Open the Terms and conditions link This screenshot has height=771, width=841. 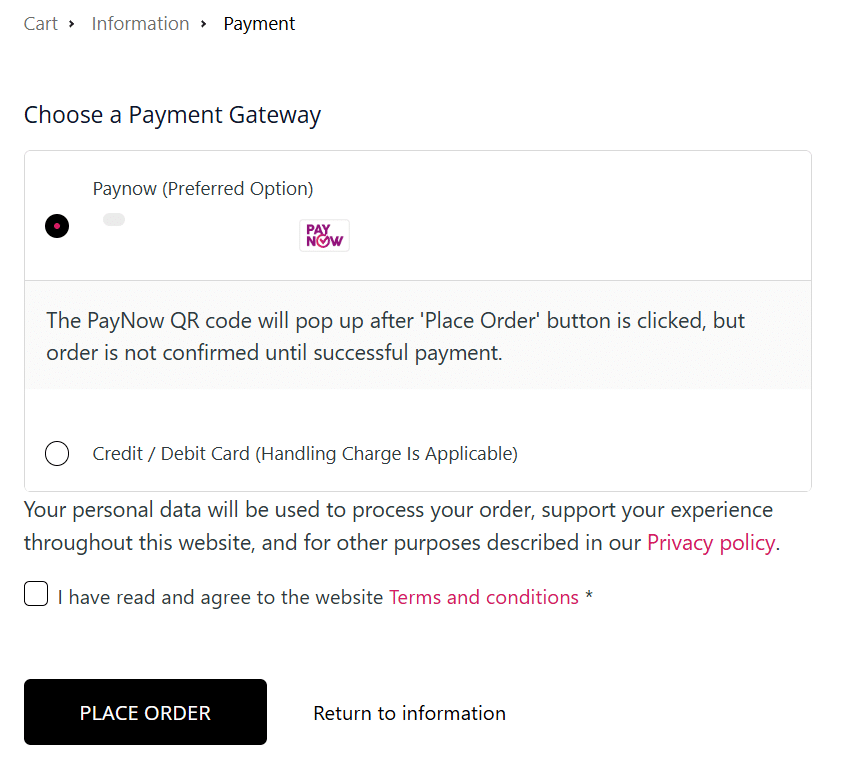coord(484,597)
